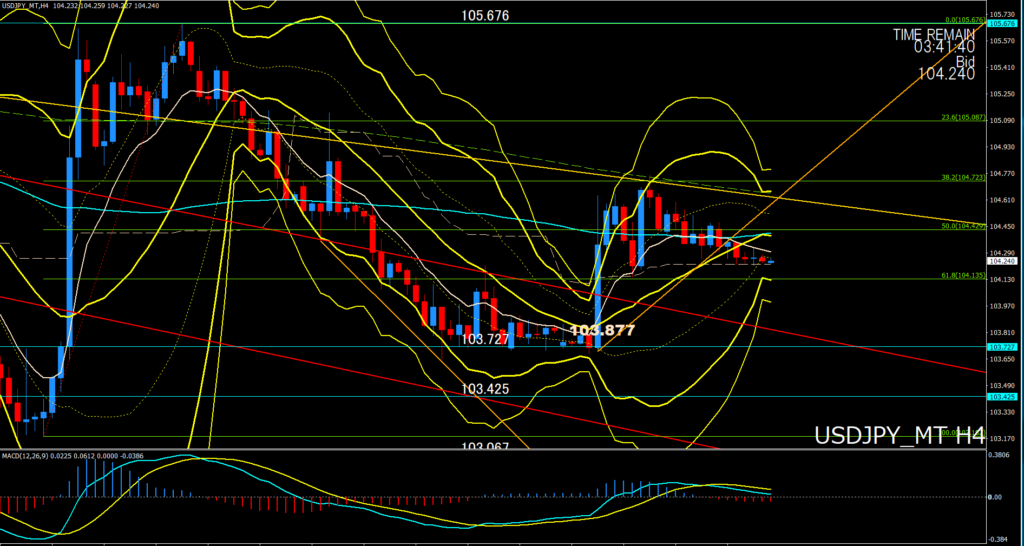Click 104.770 on the price axis
The width and height of the screenshot is (1024, 546).
pos(1002,174)
